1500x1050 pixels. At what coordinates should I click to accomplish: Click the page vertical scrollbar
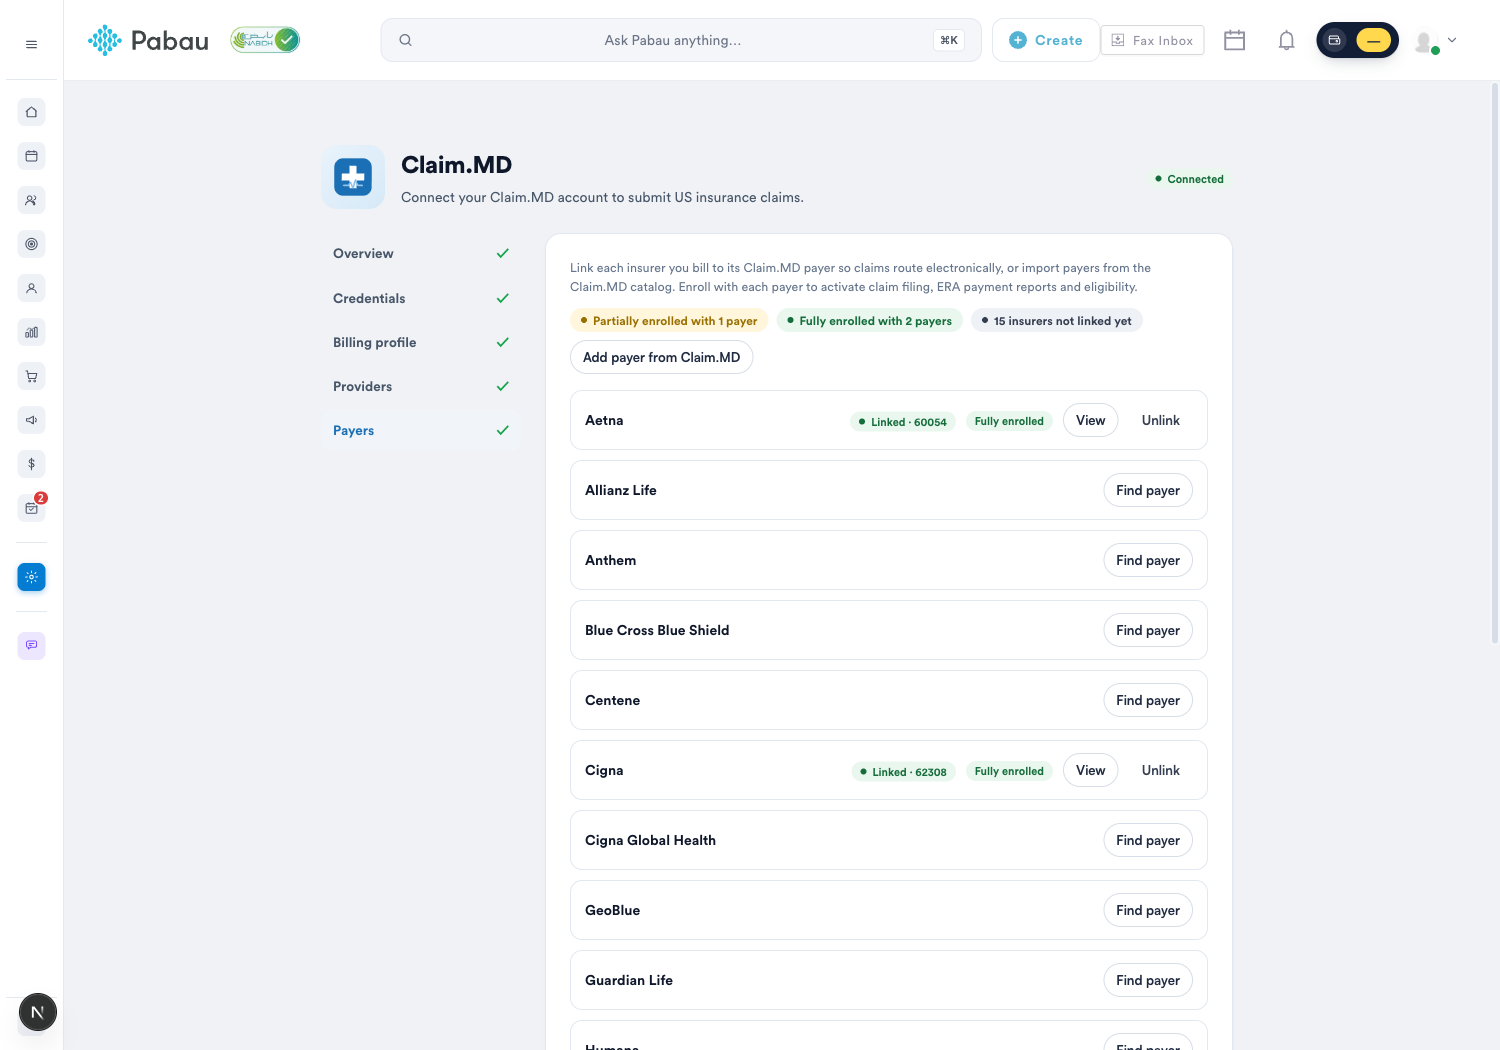click(1495, 362)
